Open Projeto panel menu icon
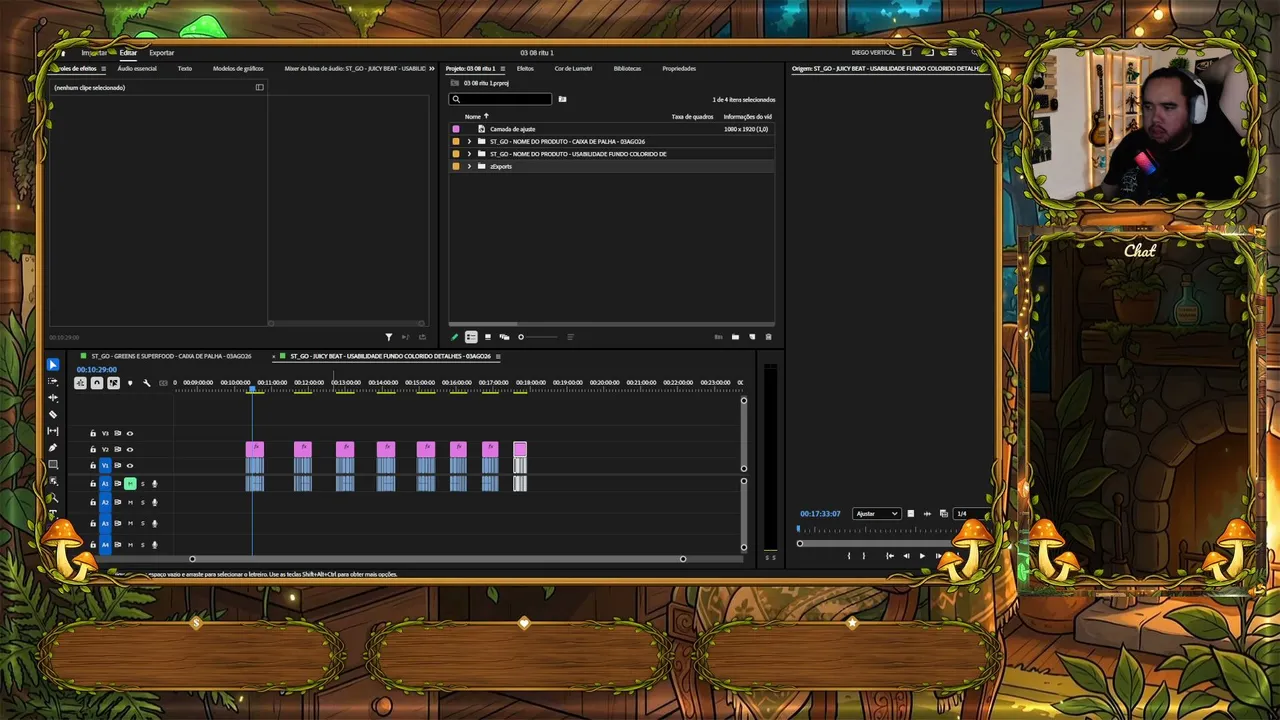1280x720 pixels. pos(503,69)
